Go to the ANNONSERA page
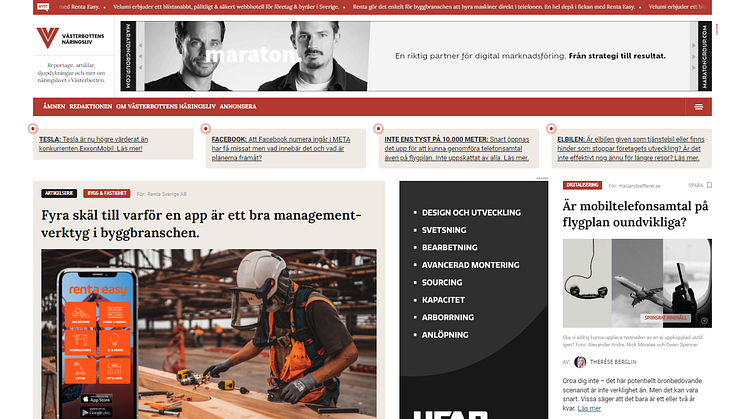Viewport: 746px width, 419px height. (x=238, y=107)
